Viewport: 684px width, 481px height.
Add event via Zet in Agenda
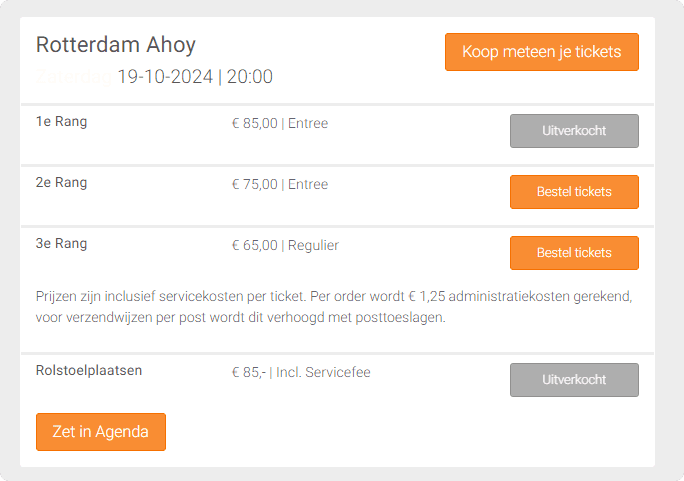point(100,432)
